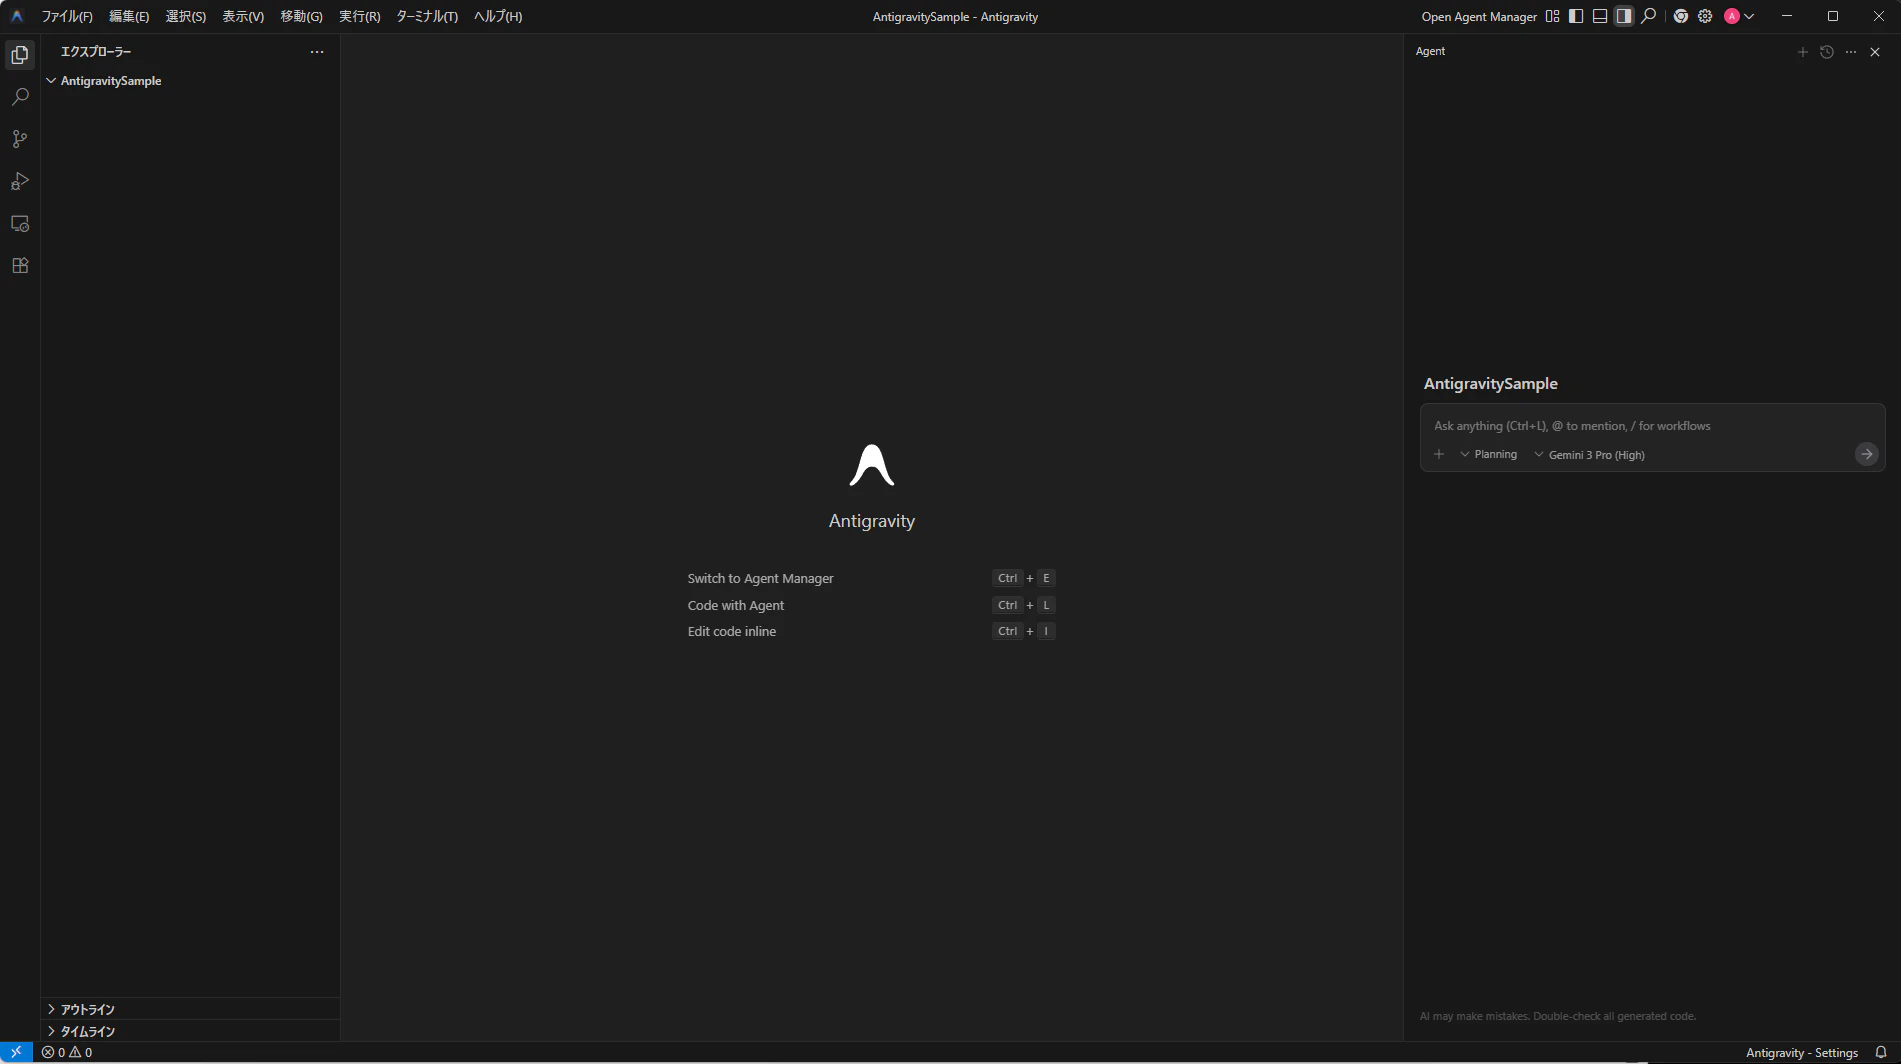Open the Run and Debug view

20,181
